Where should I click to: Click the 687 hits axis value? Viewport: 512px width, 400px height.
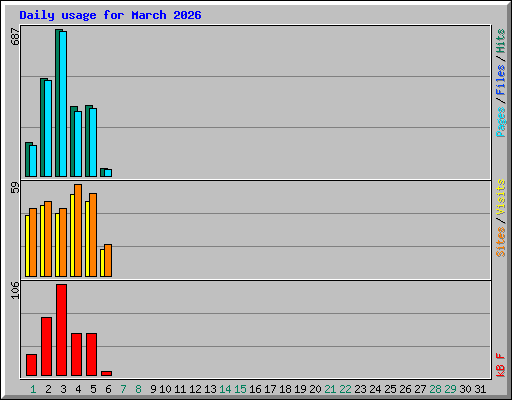15,37
